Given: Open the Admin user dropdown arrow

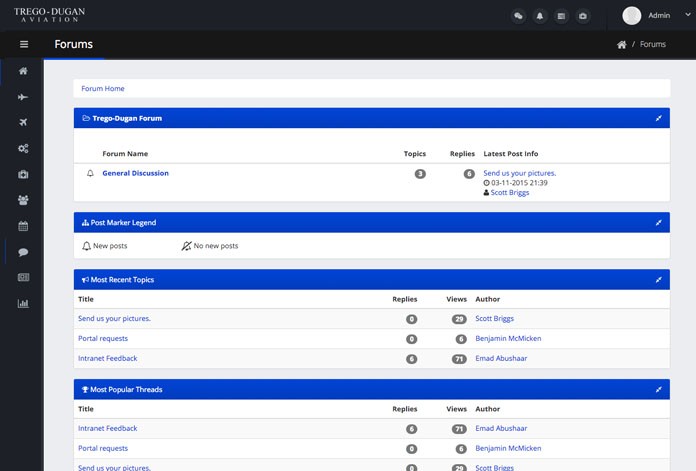Looking at the screenshot, I should (x=688, y=15).
